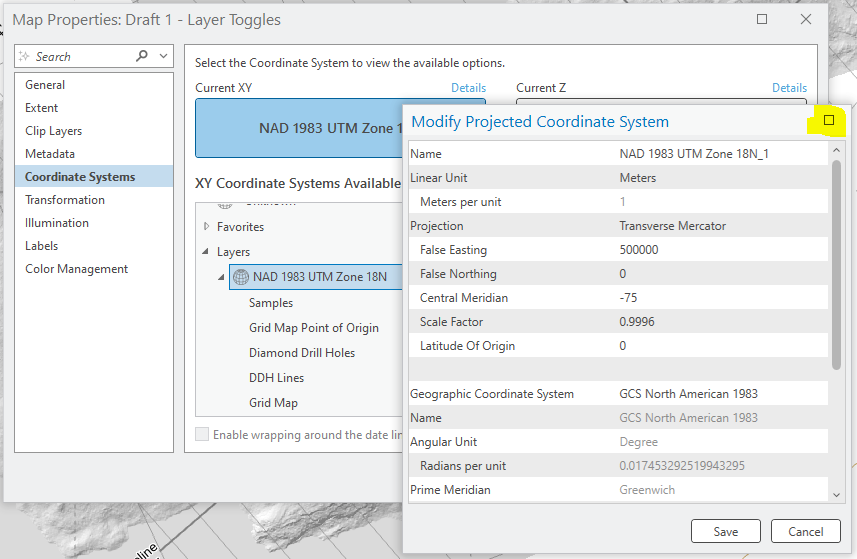
Task: Select the Diamond Drill Holes layer entry
Action: coord(302,353)
